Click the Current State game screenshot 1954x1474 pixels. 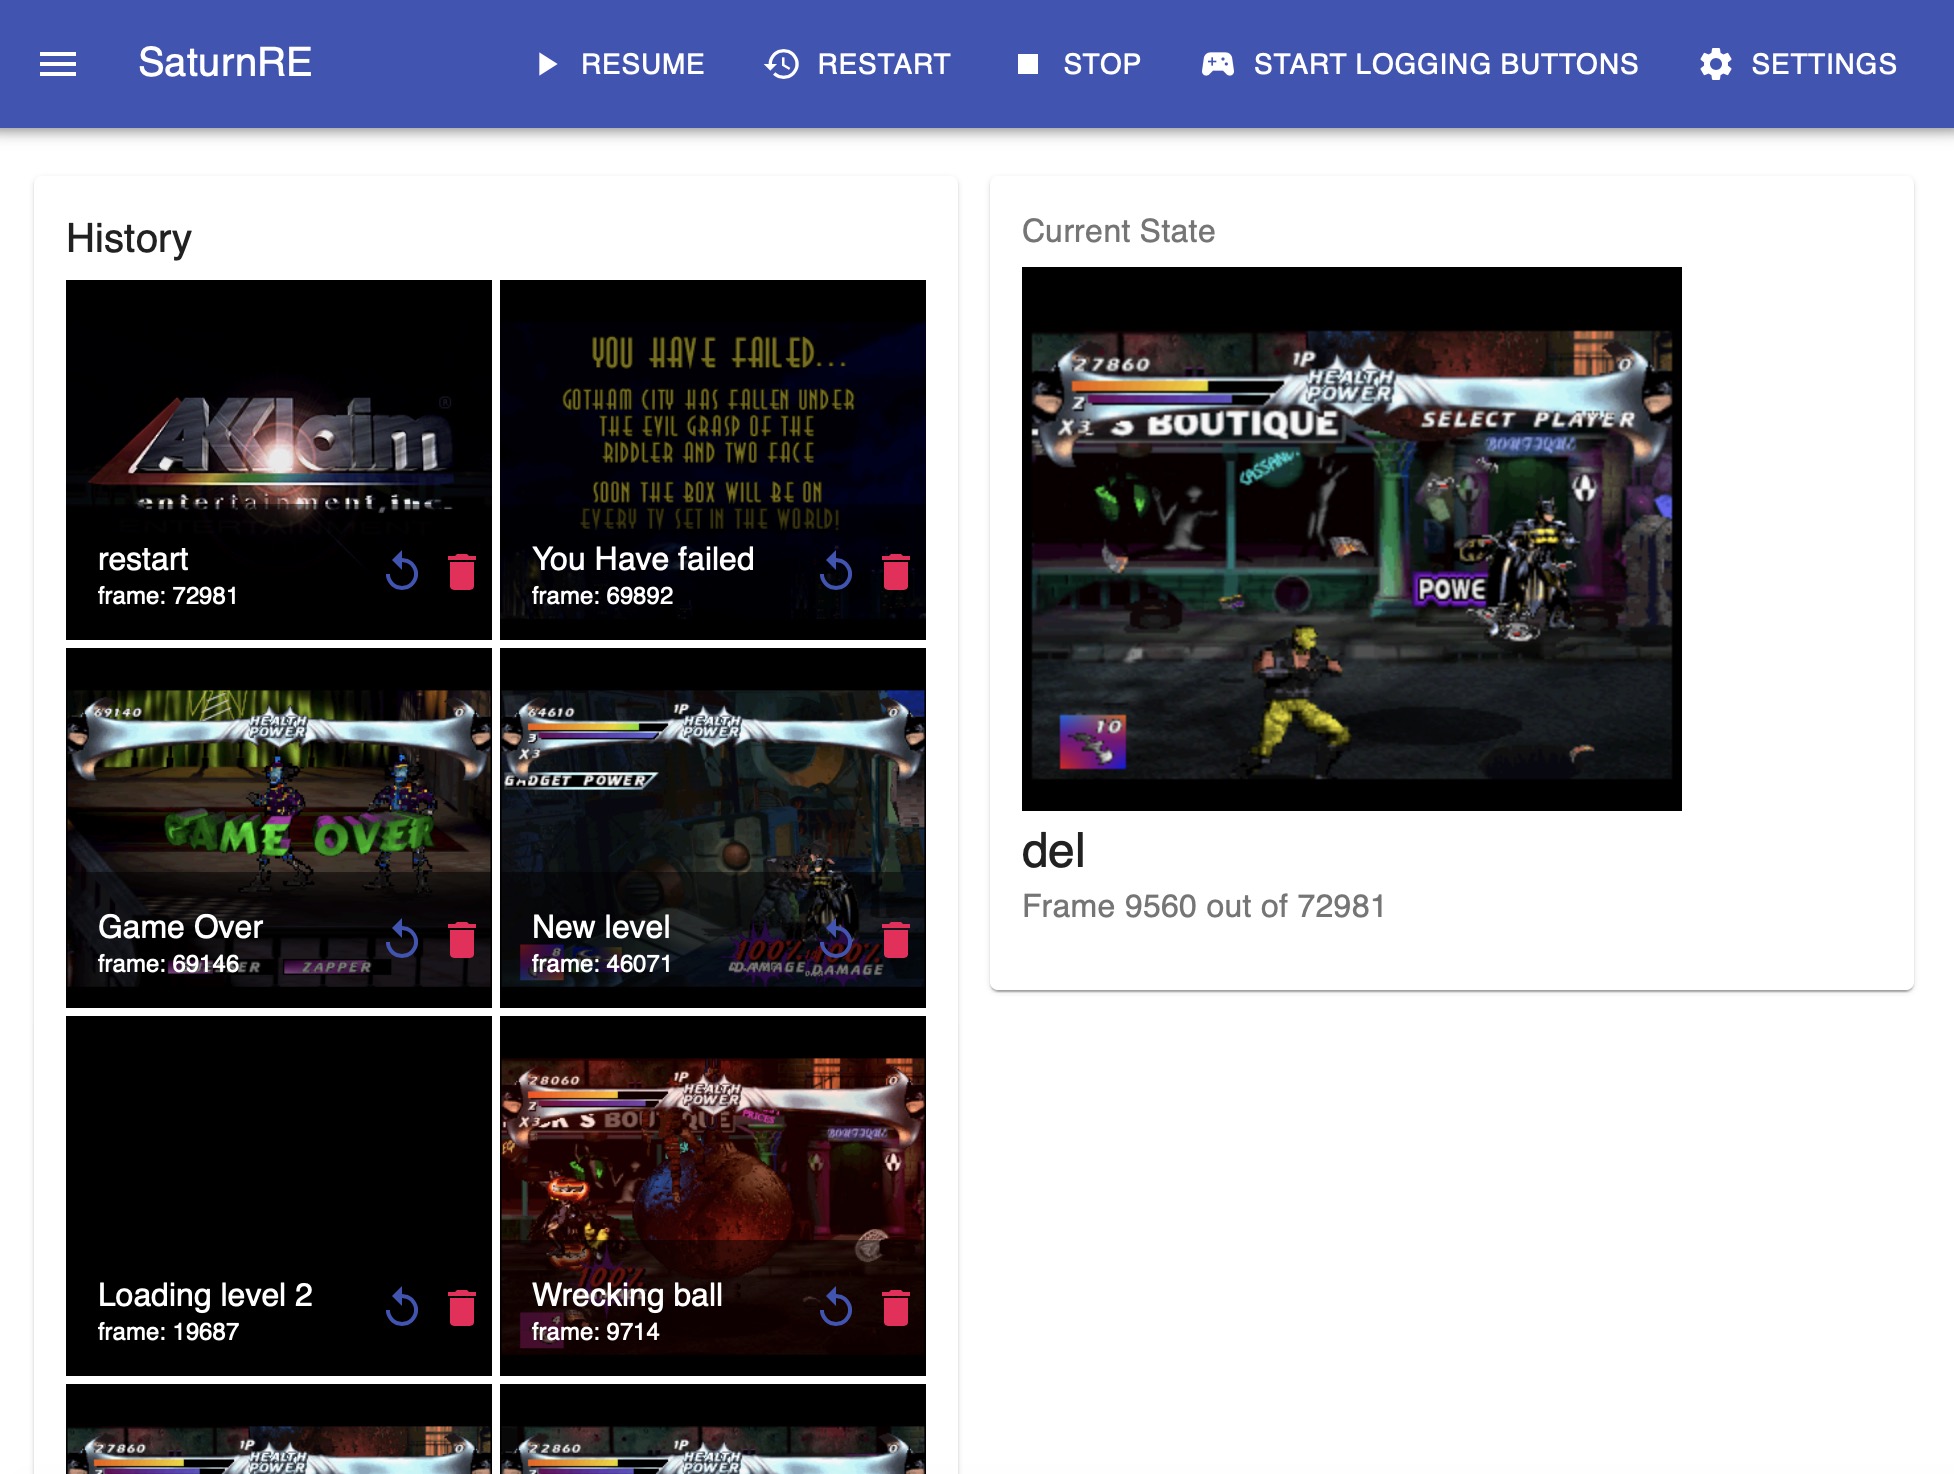click(1352, 539)
